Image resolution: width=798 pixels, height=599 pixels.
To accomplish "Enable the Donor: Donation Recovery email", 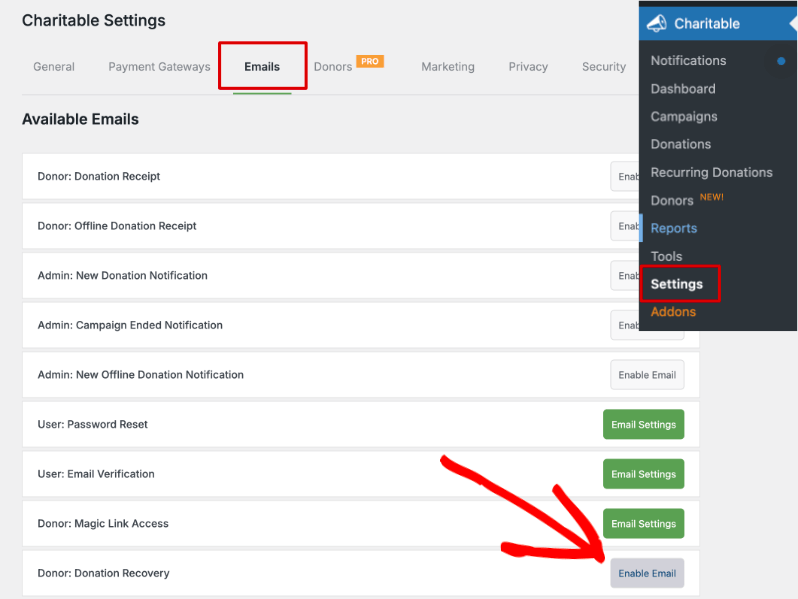I will (647, 573).
